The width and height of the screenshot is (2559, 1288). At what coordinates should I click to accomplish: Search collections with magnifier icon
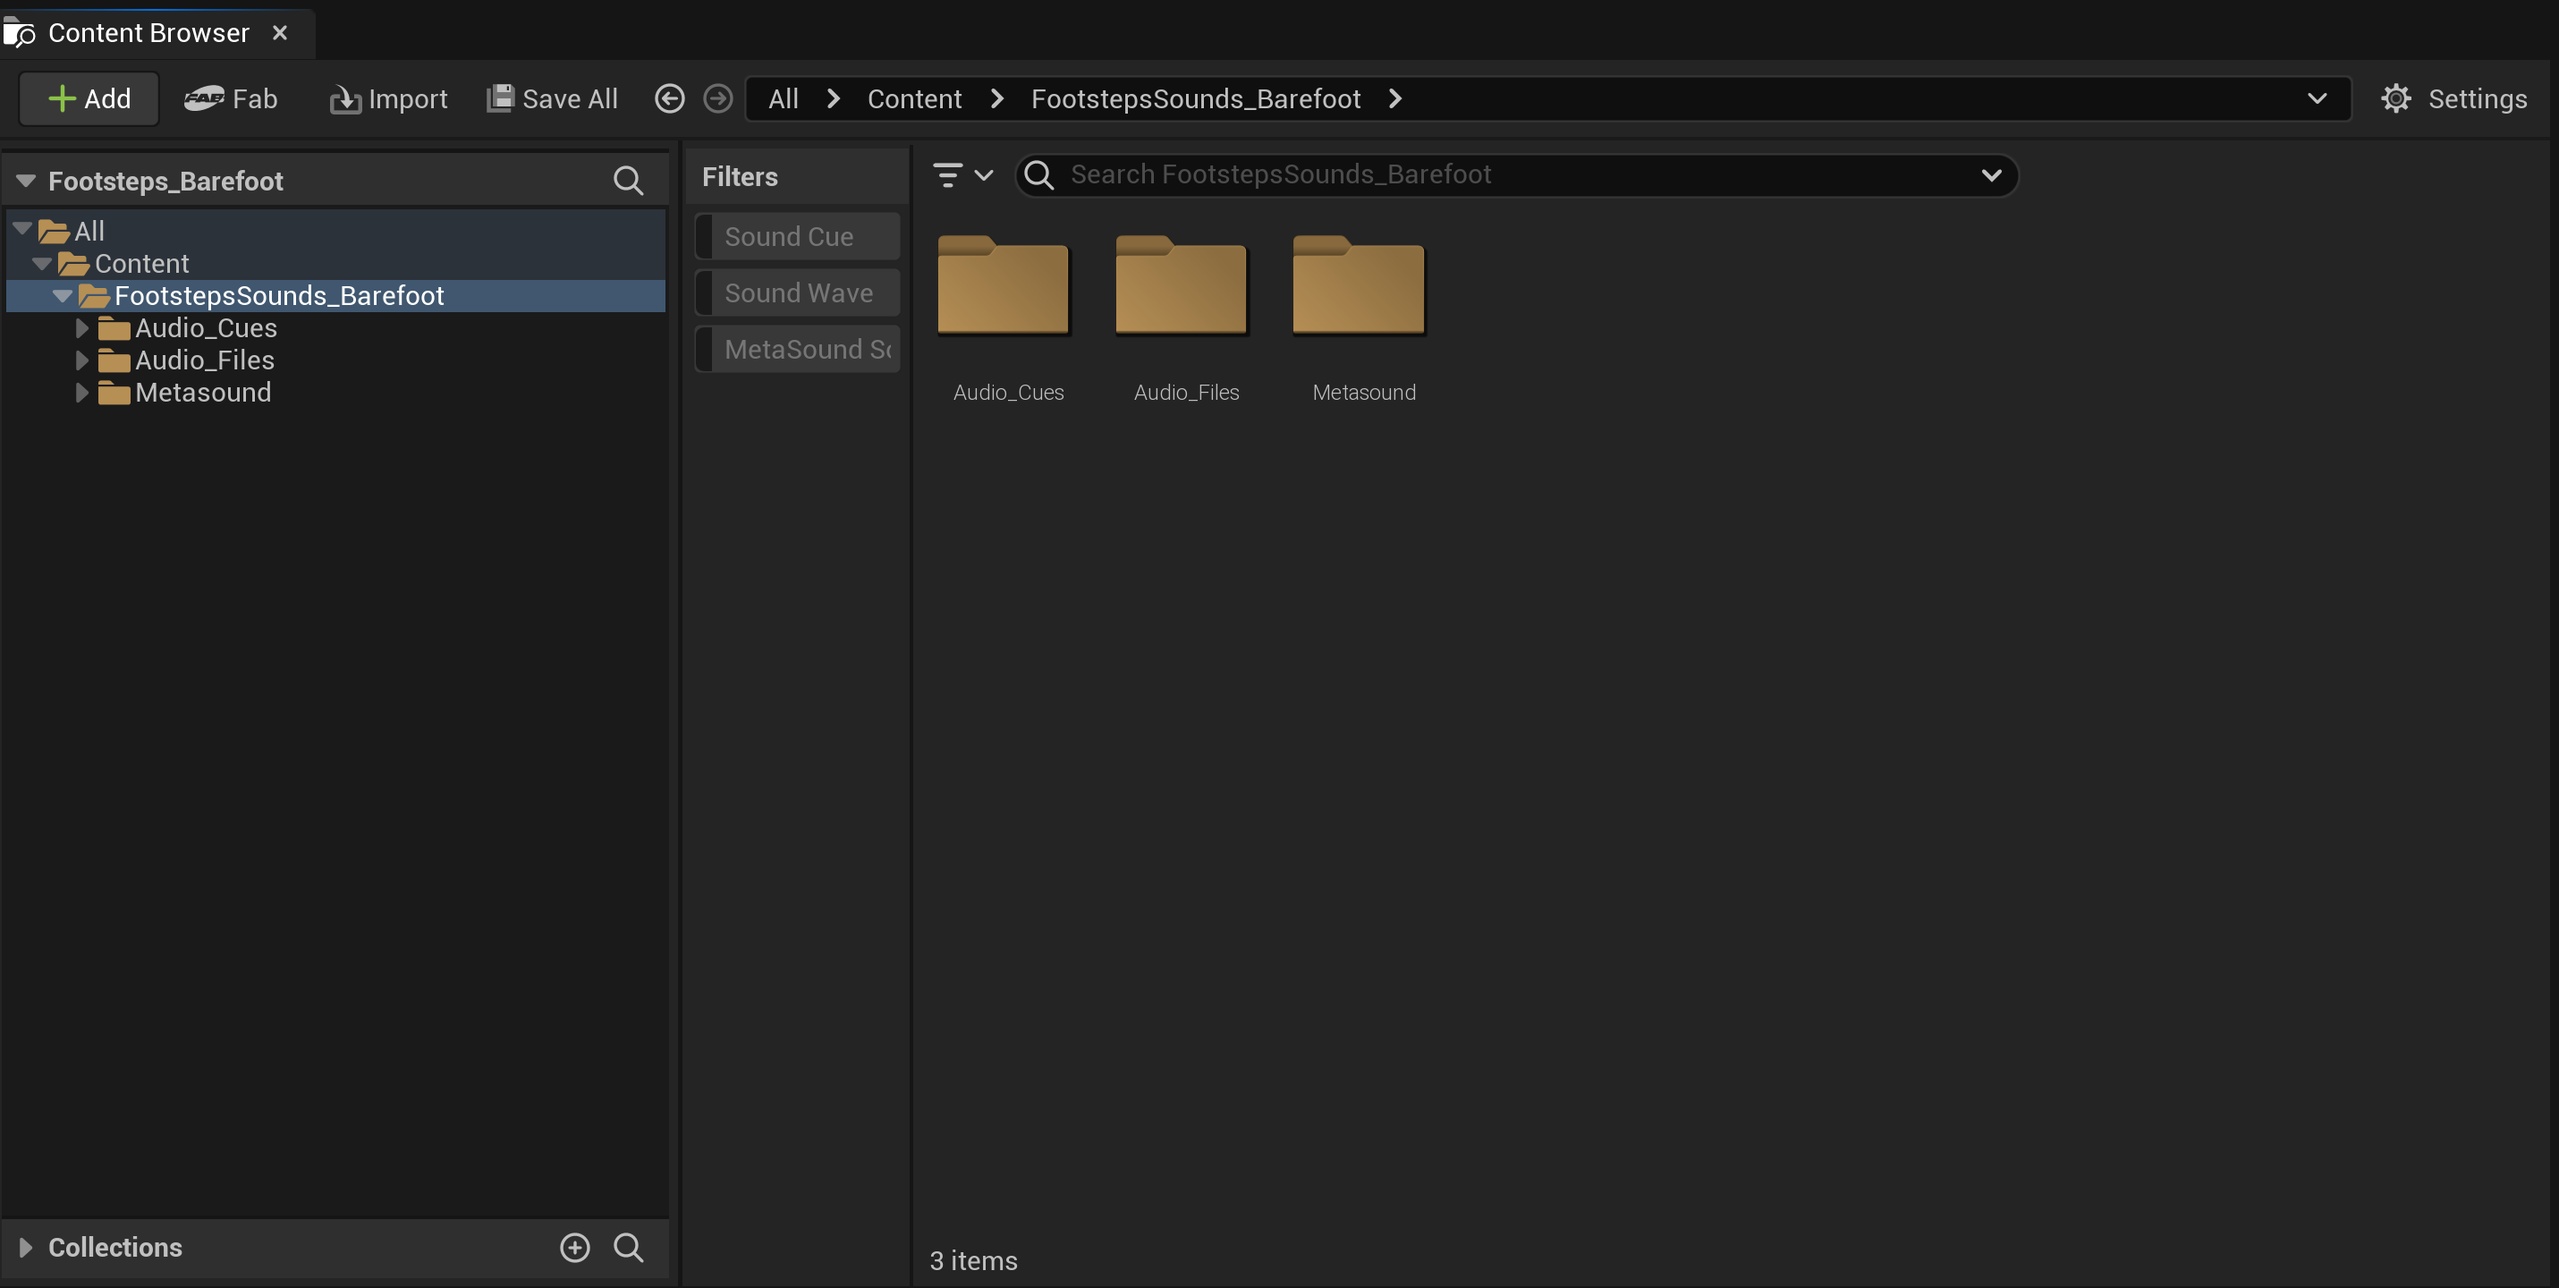628,1247
